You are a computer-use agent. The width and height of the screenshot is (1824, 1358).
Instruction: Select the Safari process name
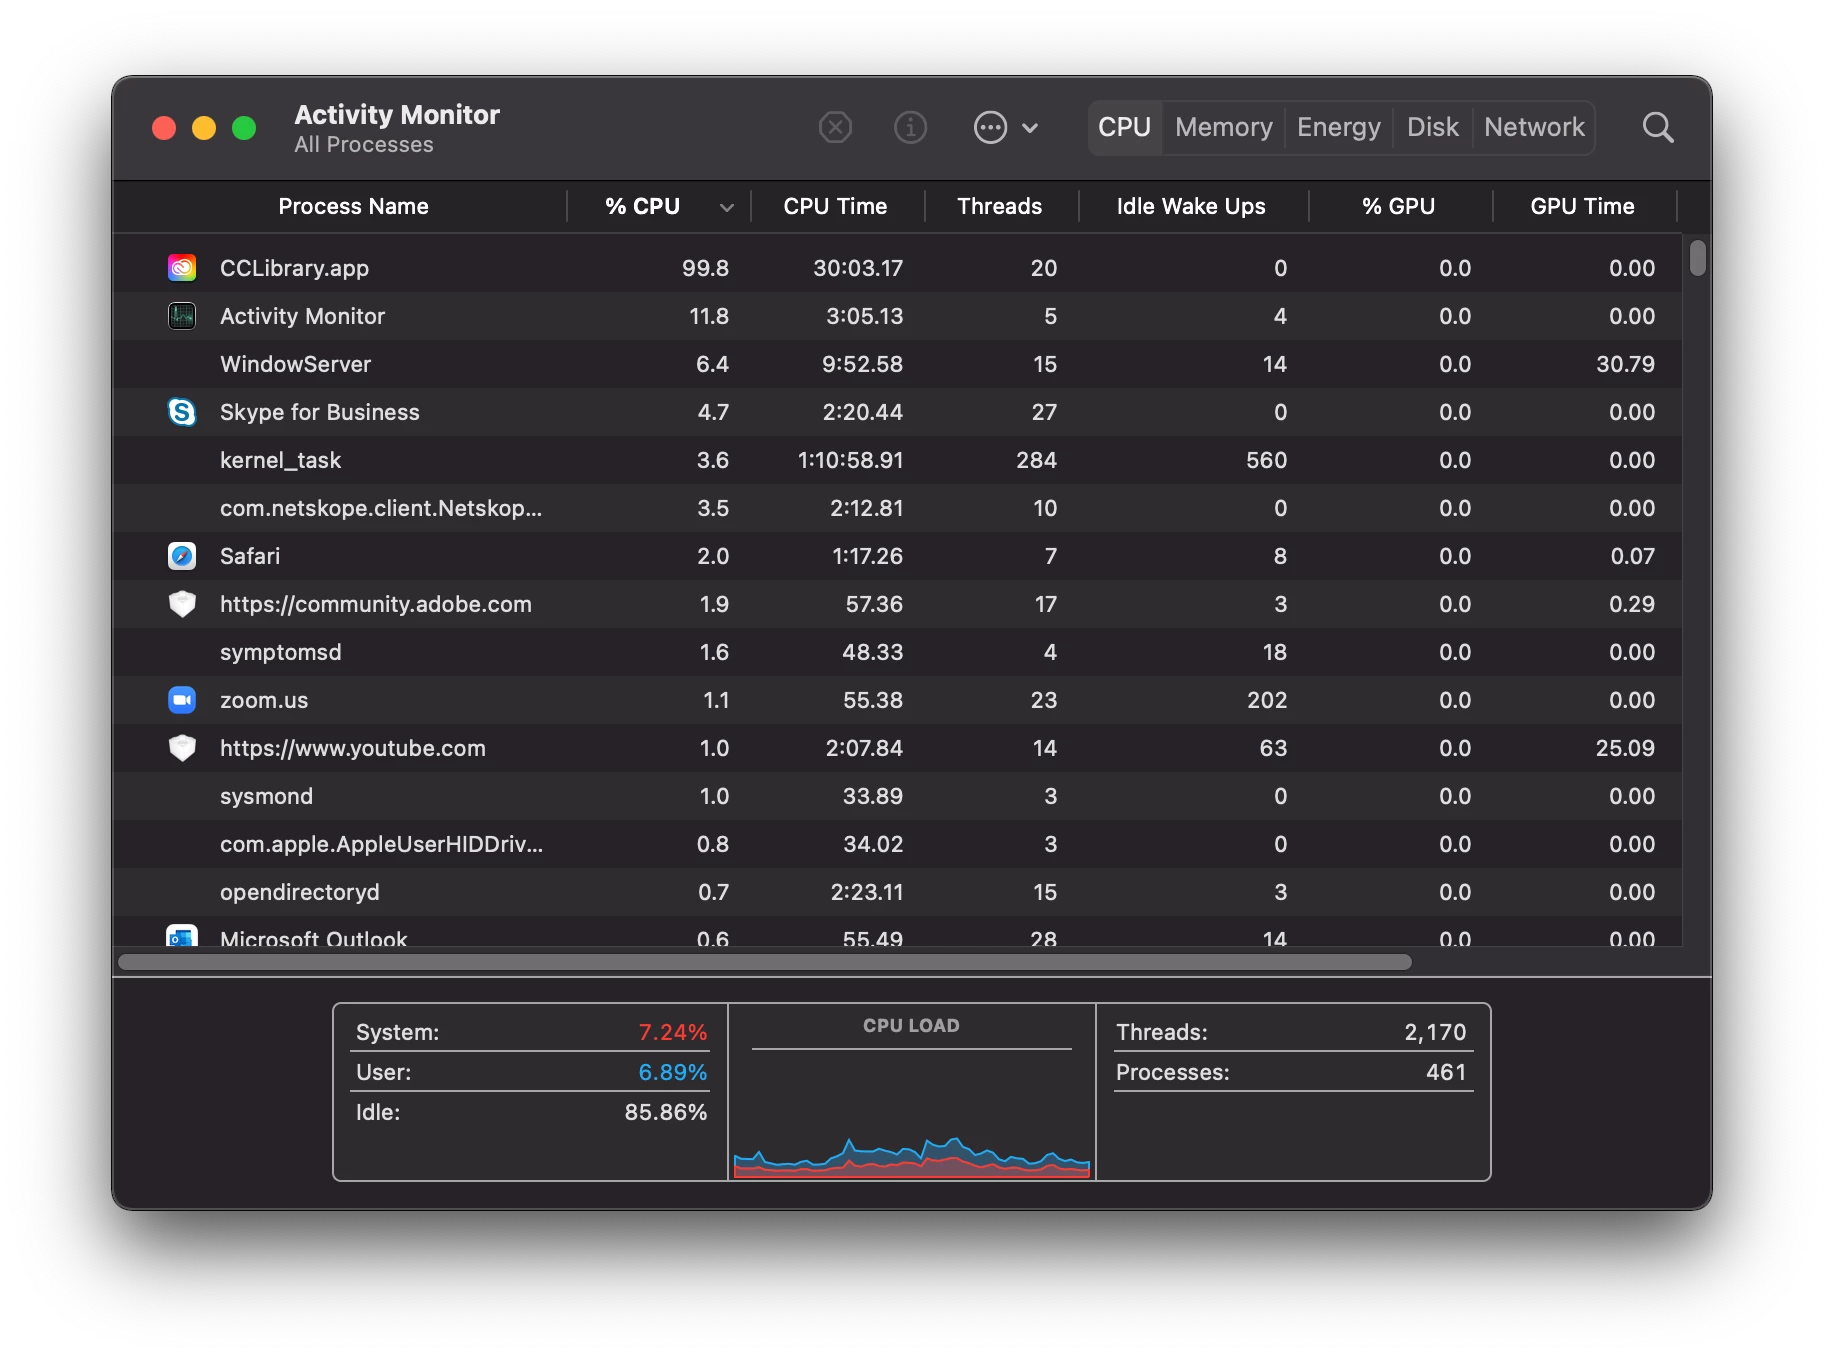[250, 556]
